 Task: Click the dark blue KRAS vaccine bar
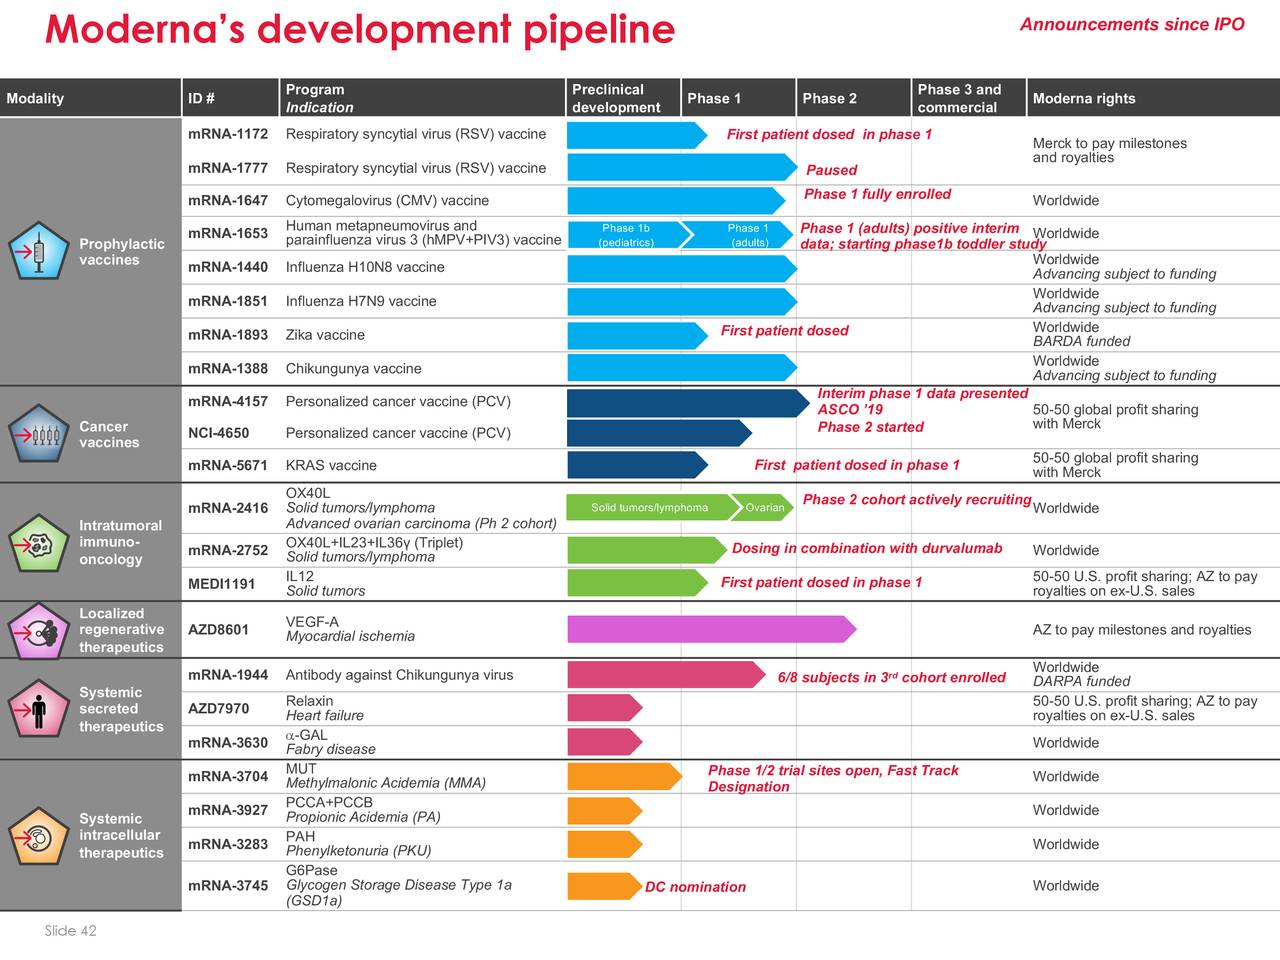[x=637, y=465]
